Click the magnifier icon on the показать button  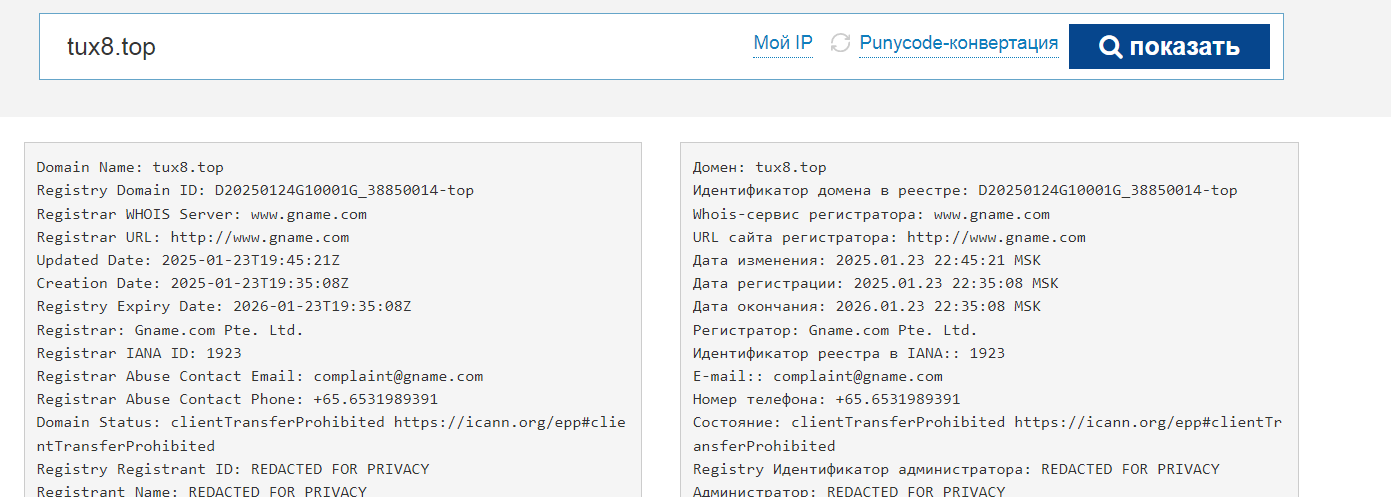[x=1110, y=47]
